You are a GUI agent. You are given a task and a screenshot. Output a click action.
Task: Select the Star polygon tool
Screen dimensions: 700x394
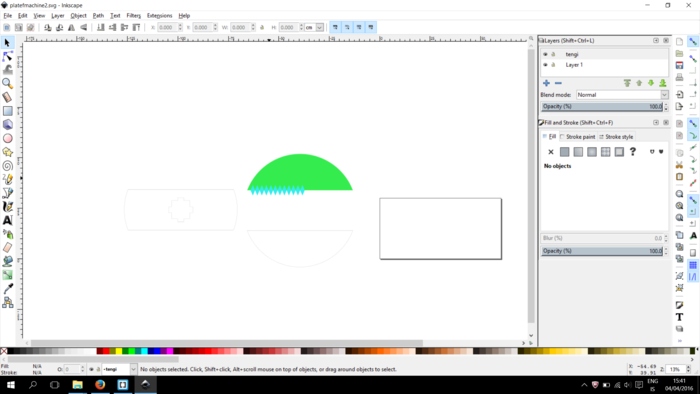pos(7,152)
